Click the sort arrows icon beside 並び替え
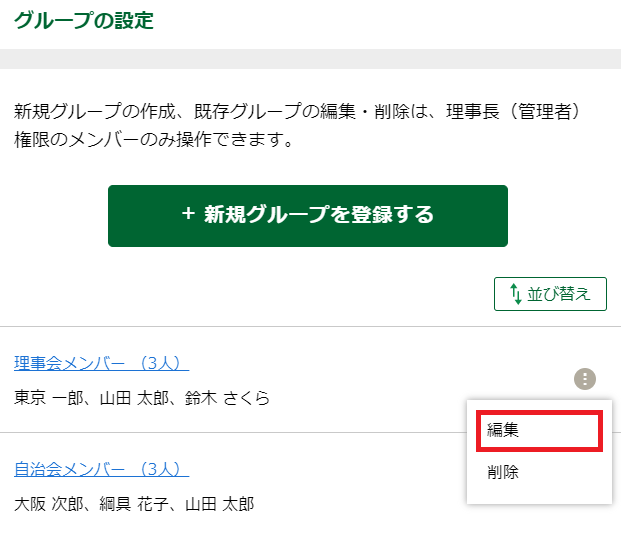The height and width of the screenshot is (539, 621). point(515,294)
